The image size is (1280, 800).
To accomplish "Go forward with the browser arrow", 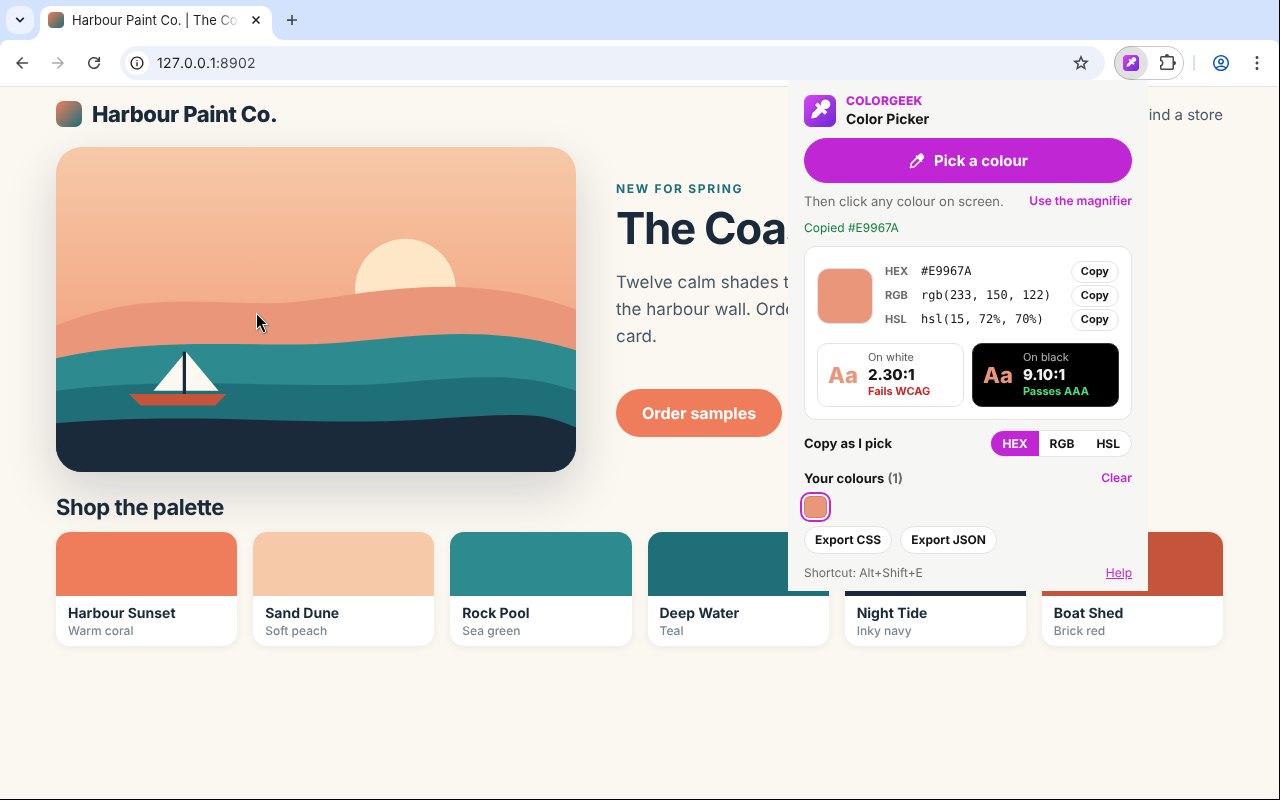I will coord(58,63).
